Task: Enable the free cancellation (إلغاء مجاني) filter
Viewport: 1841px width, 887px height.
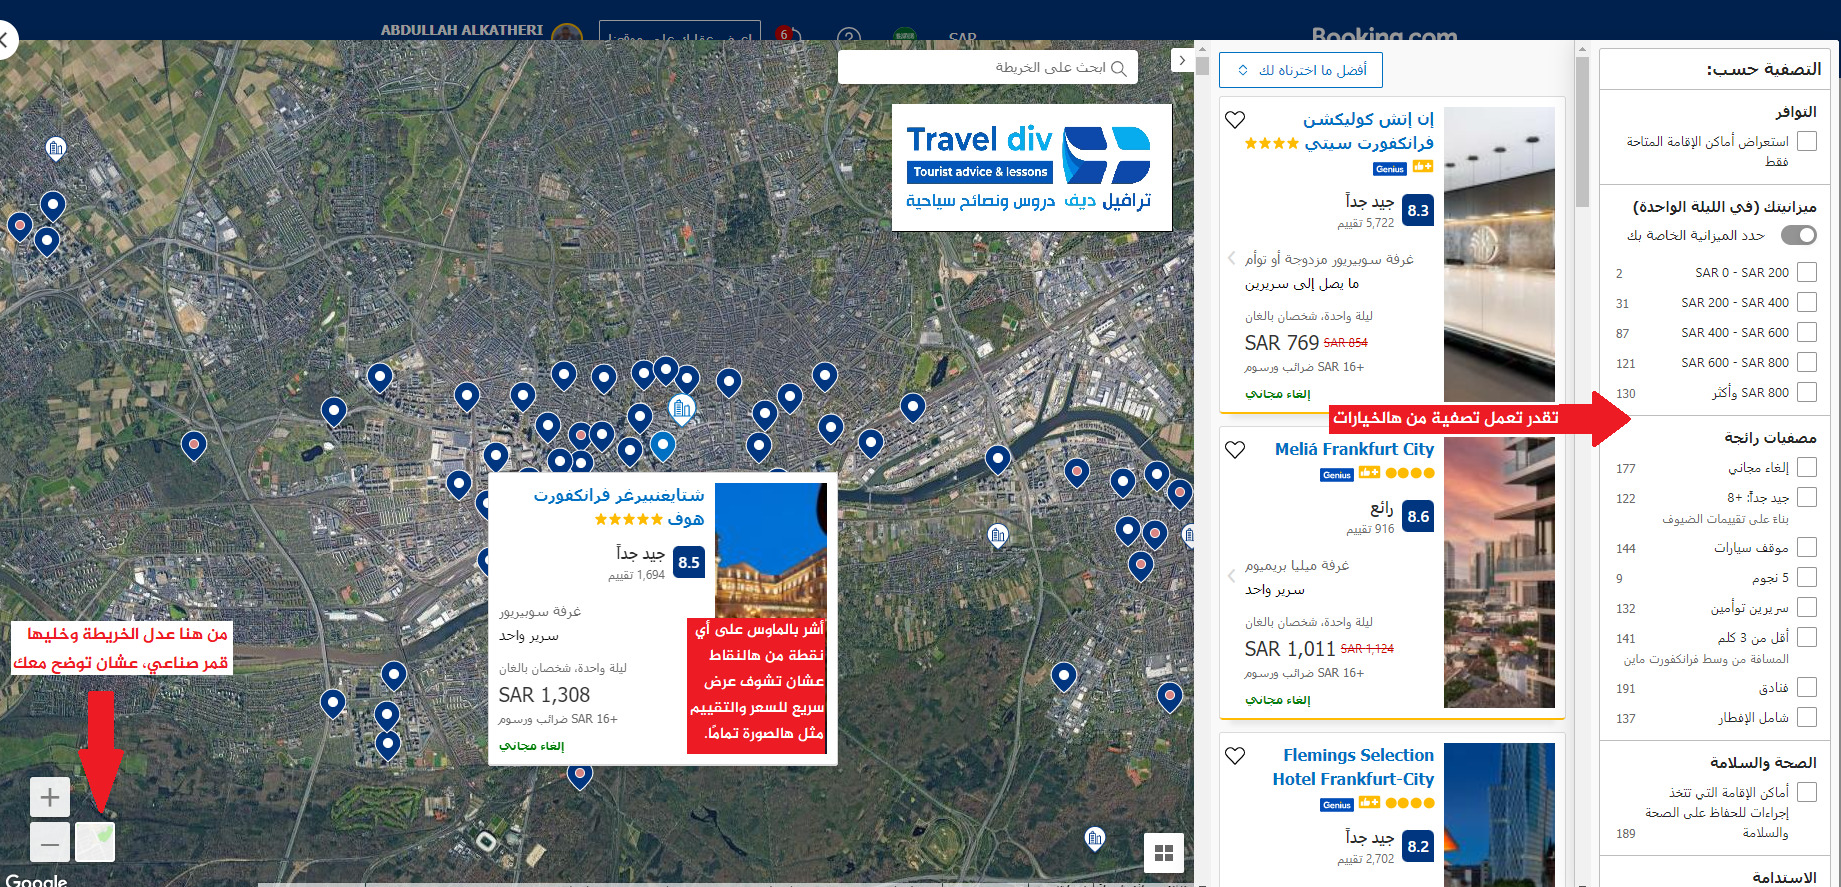Action: coord(1807,467)
